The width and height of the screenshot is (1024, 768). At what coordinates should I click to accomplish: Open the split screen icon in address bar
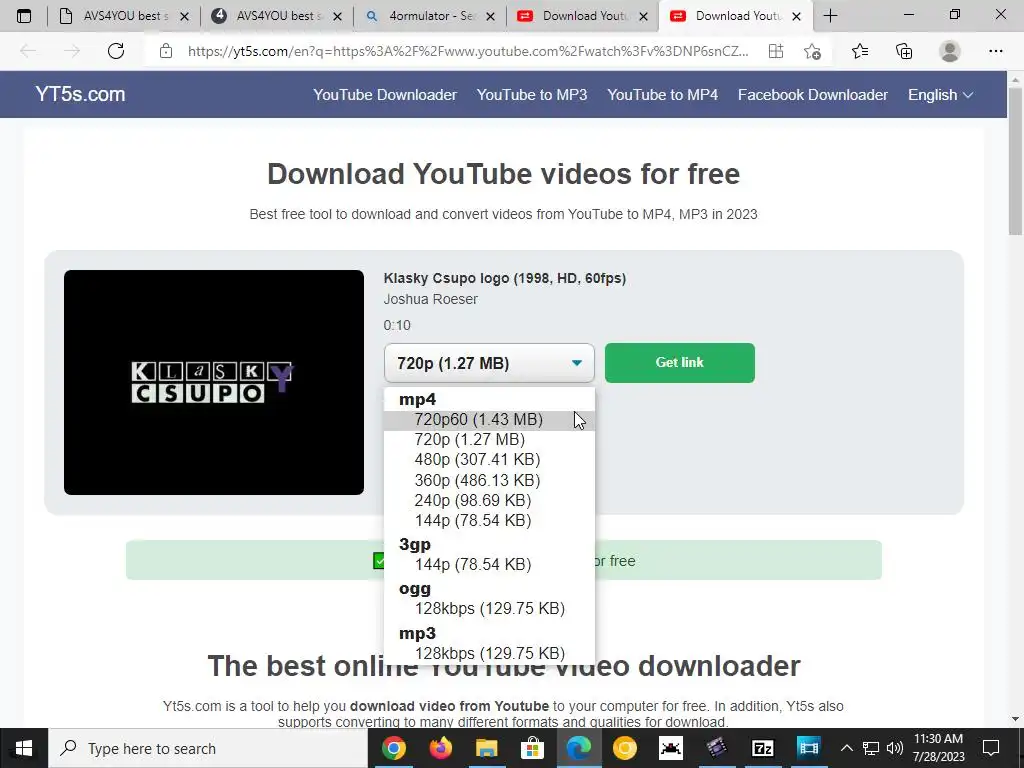[775, 51]
